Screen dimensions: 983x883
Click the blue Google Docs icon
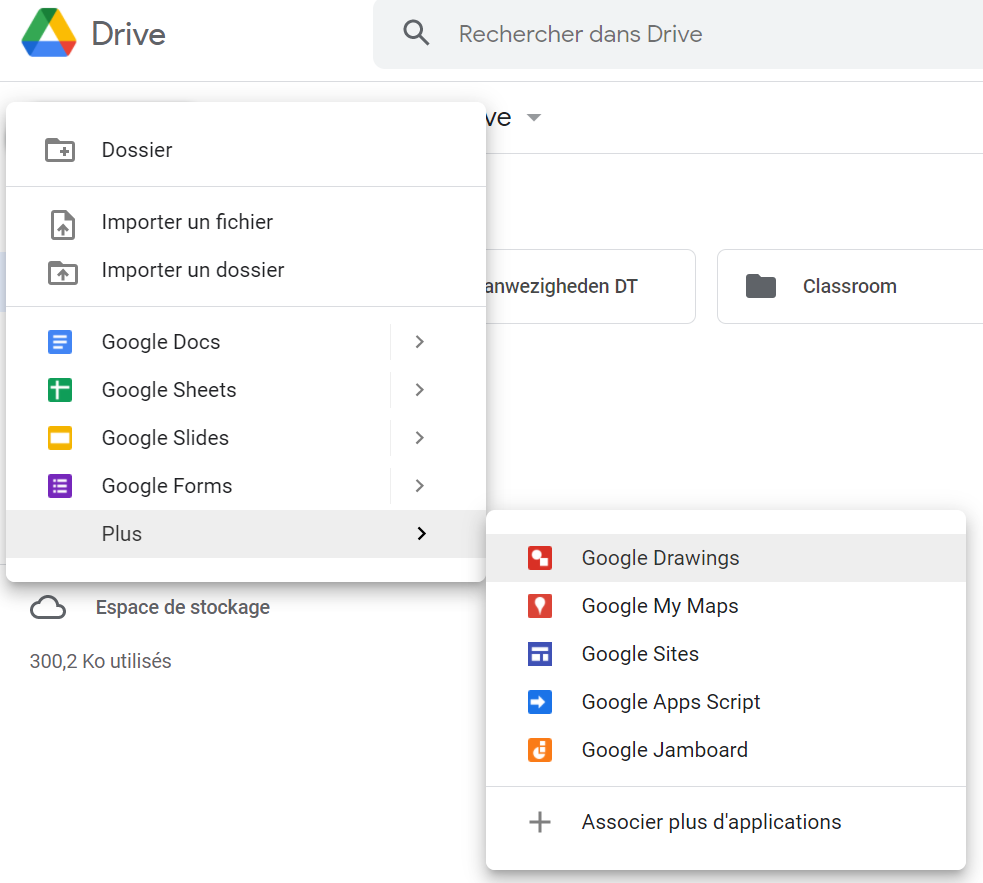[x=60, y=342]
